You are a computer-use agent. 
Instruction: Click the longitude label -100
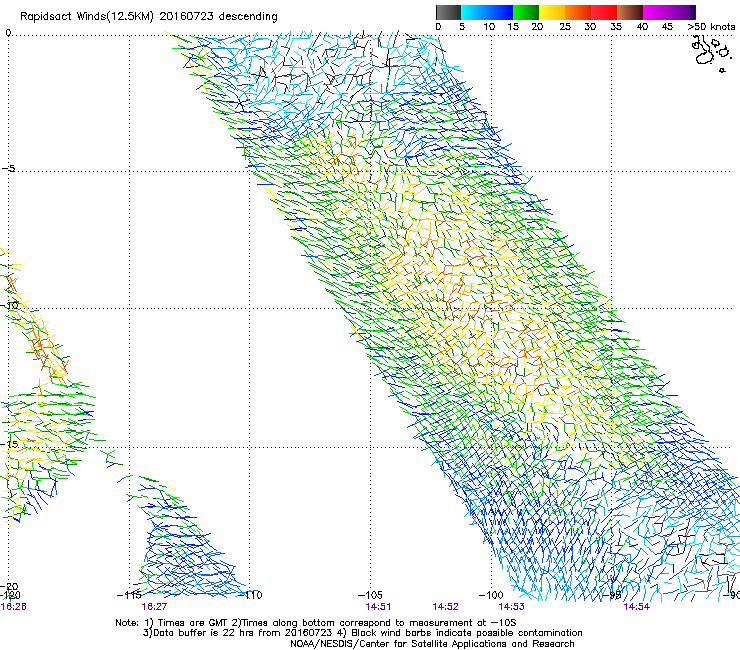491,595
